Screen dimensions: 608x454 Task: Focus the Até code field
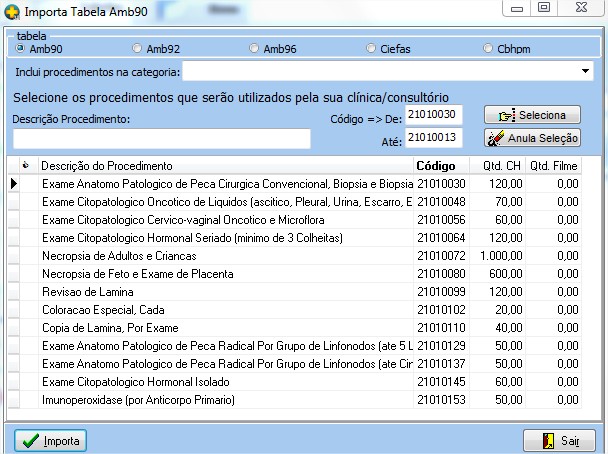[x=435, y=138]
